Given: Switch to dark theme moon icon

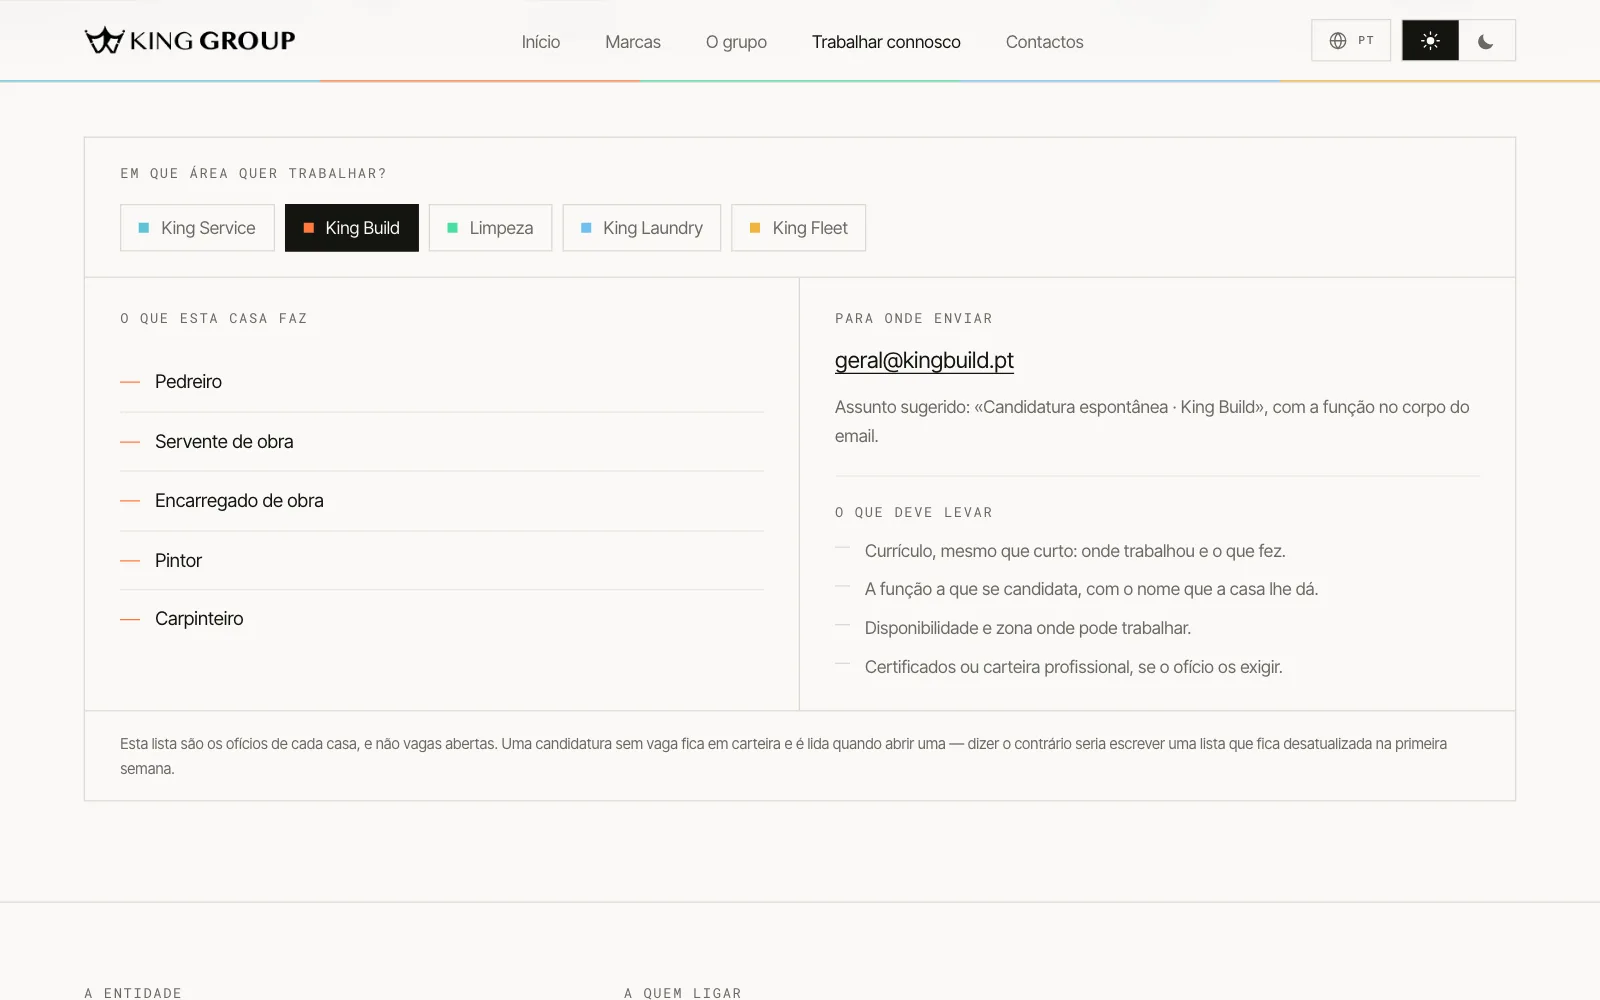Looking at the screenshot, I should (1486, 41).
